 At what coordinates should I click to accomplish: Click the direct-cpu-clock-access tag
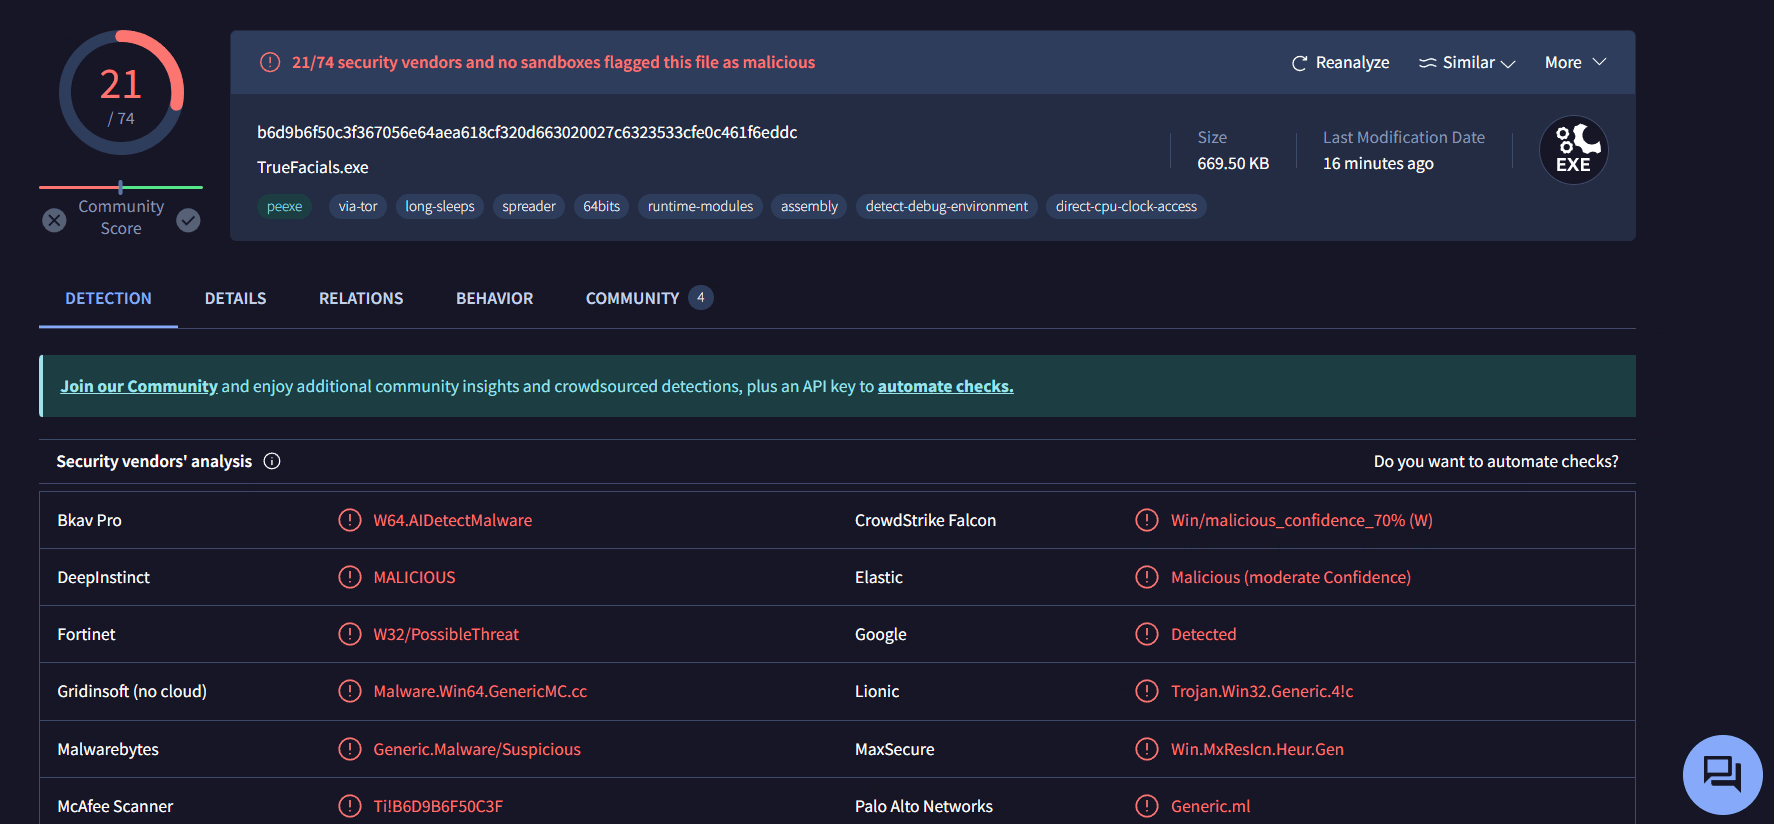pyautogui.click(x=1126, y=207)
